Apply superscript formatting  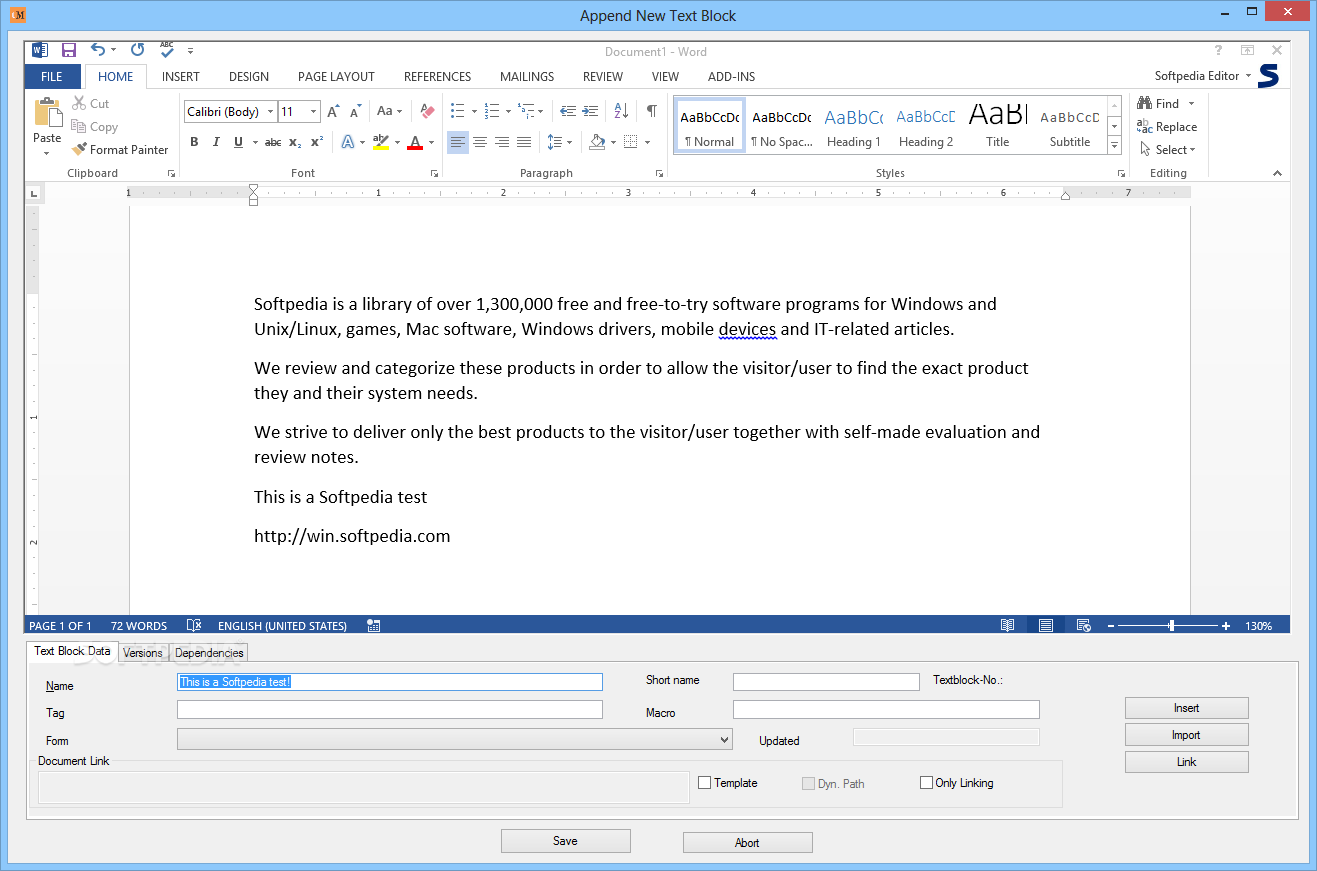click(x=317, y=142)
